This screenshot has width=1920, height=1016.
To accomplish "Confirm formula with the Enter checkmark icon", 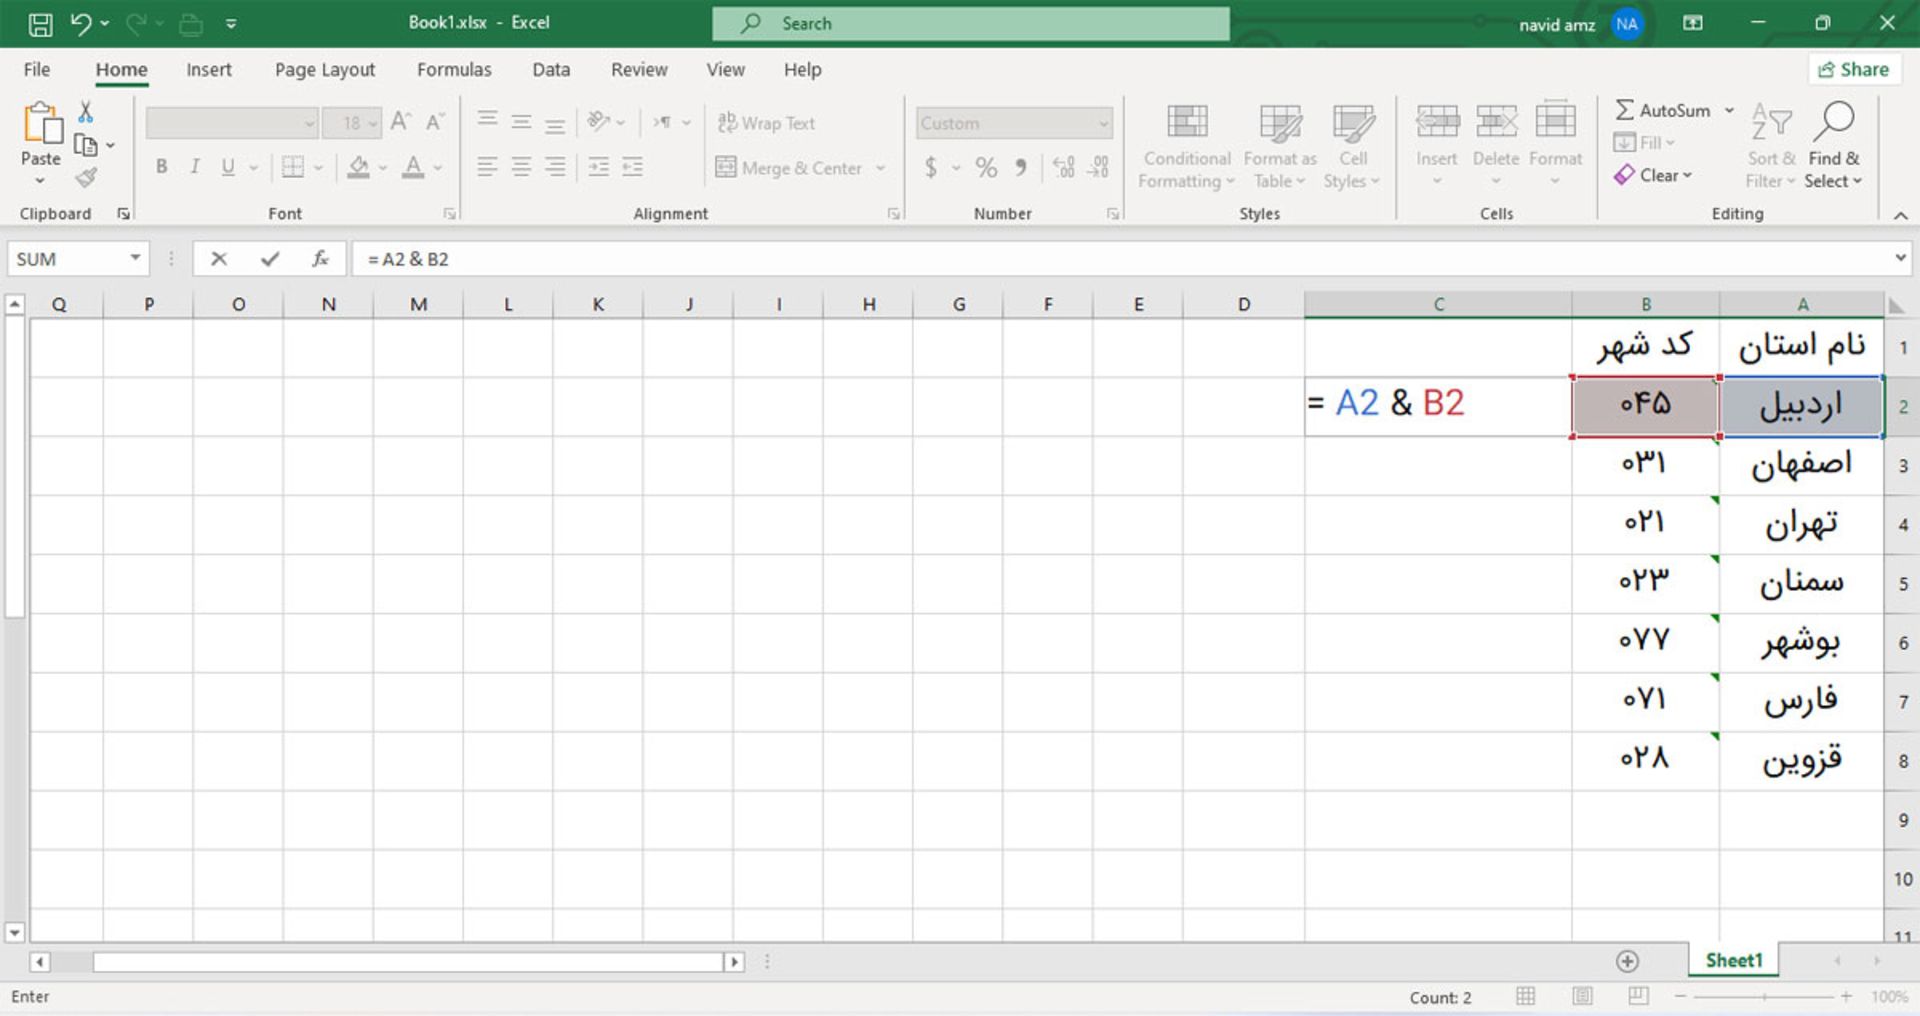I will (x=269, y=259).
